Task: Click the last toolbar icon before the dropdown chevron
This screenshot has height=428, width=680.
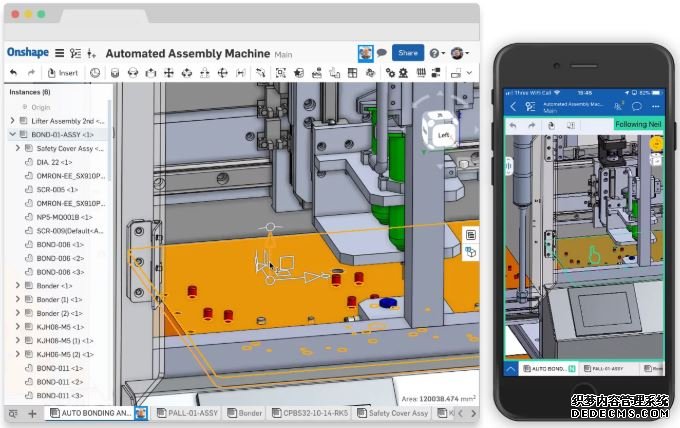Action: [456, 73]
